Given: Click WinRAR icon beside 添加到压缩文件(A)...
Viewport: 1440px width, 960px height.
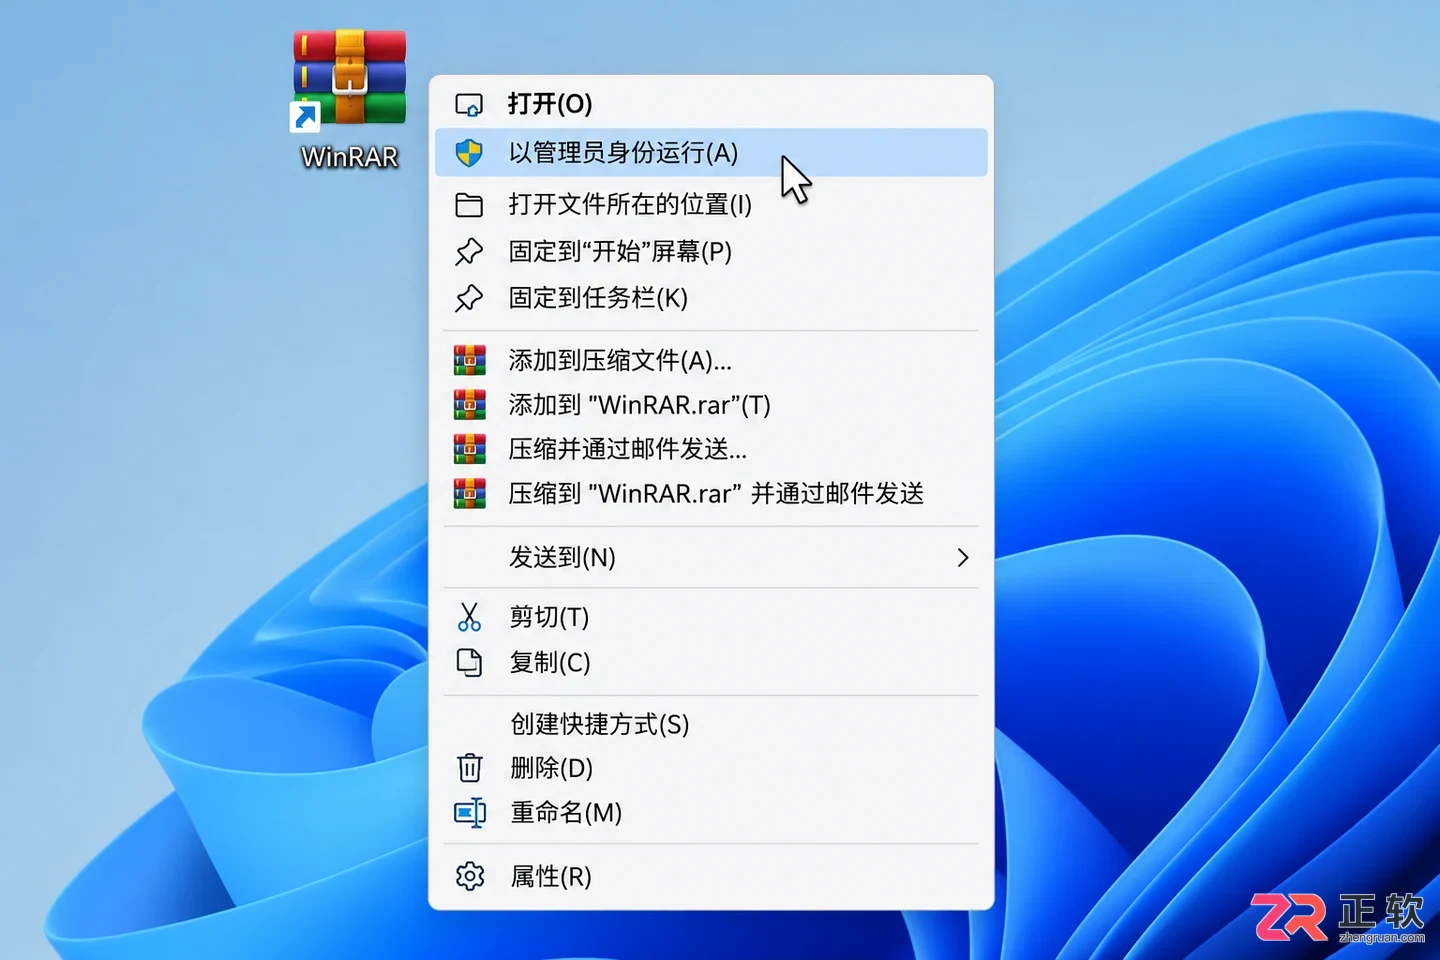Looking at the screenshot, I should coord(469,360).
